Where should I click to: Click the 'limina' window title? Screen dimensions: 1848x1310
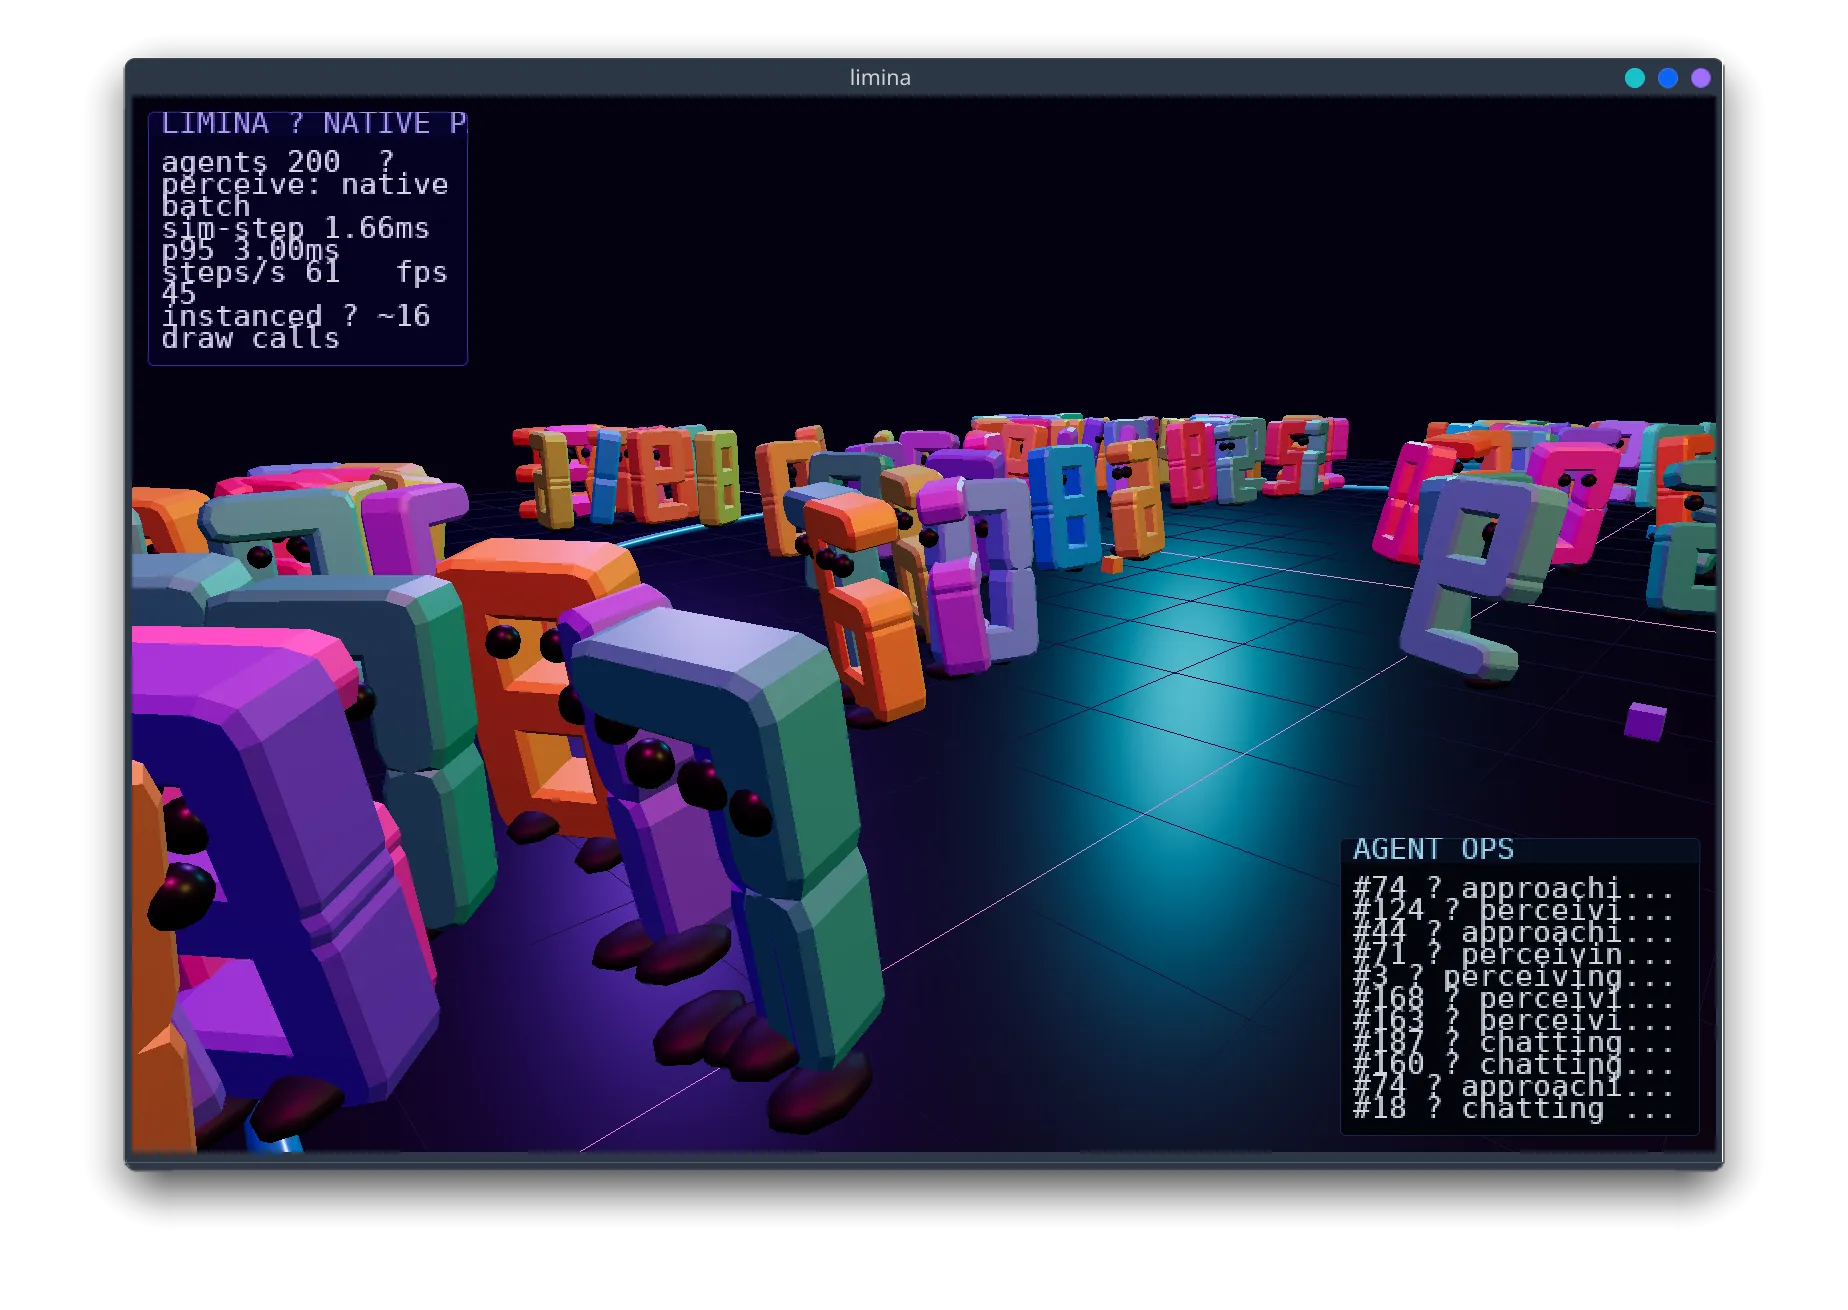tap(880, 78)
